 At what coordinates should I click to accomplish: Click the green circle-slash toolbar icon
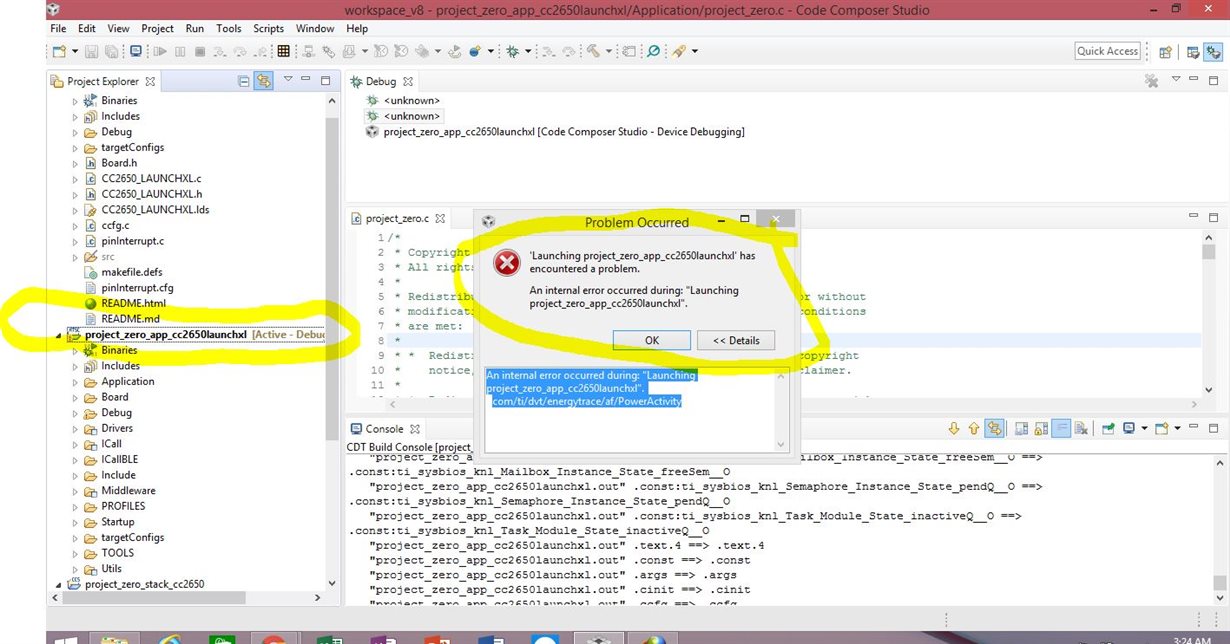point(653,51)
